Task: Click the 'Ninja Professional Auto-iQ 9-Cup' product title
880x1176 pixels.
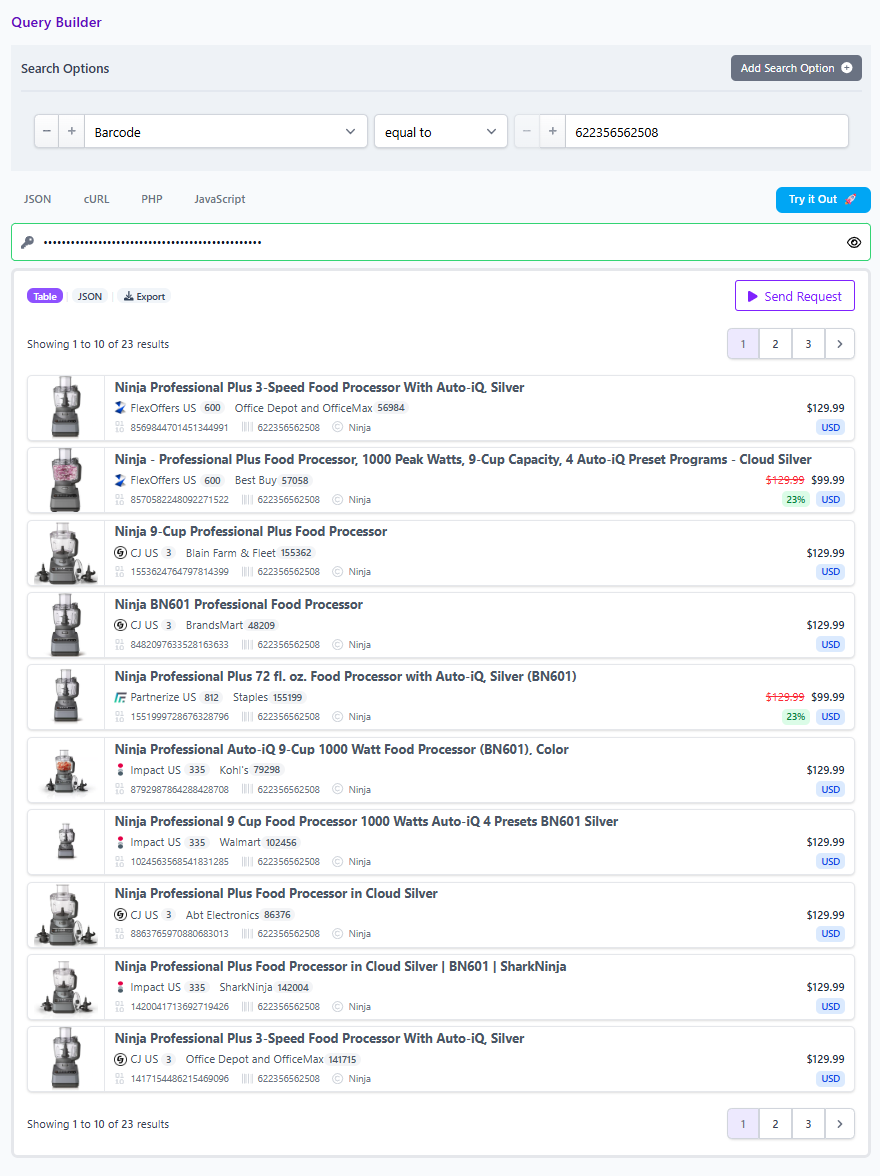Action: pyautogui.click(x=341, y=749)
